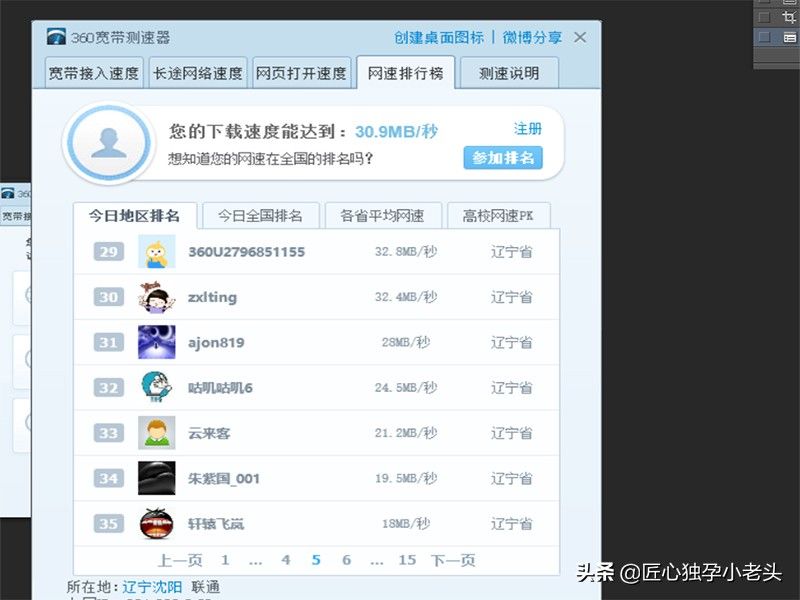This screenshot has height=600, width=800.
Task: Select the crop tool icon in background panel
Action: [x=789, y=17]
